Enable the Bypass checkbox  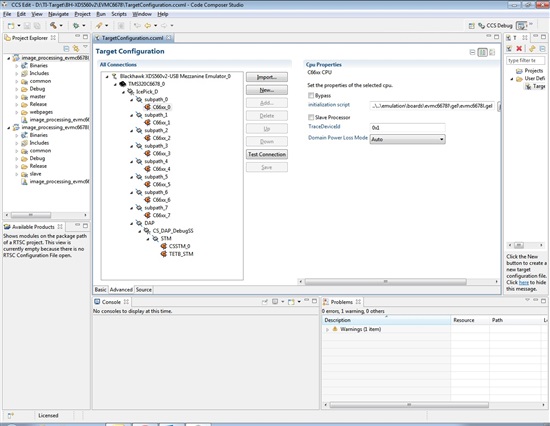[311, 95]
